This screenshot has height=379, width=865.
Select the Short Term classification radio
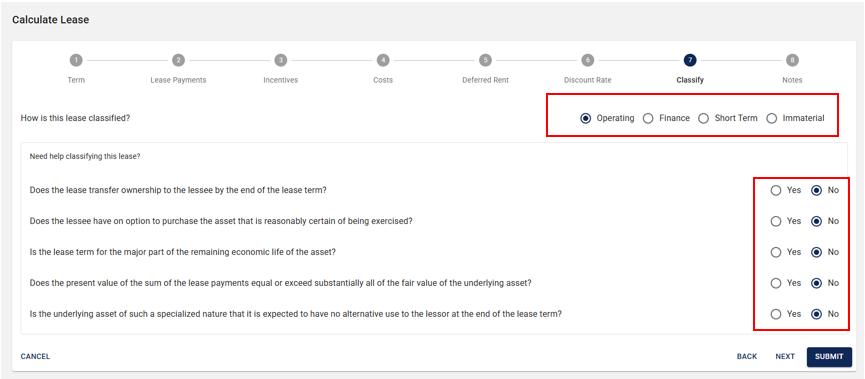[703, 118]
